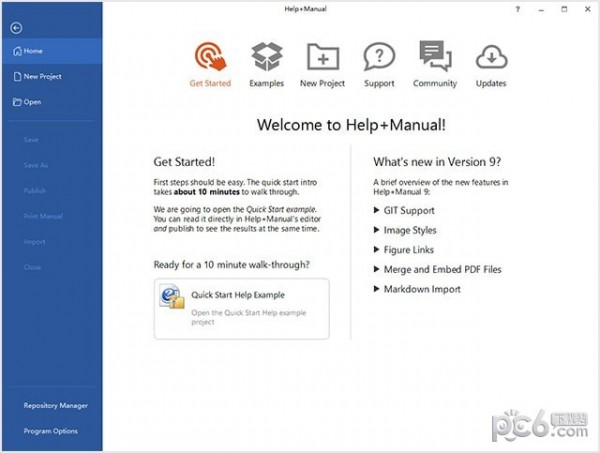Screen dimensions: 600x453
Task: Maximize the Help+Manual window
Action: coord(564,9)
